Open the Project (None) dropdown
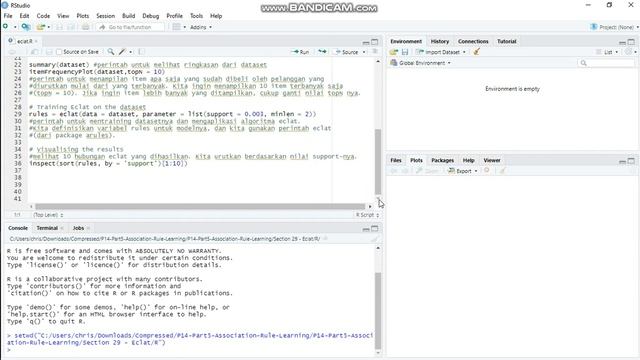Image resolution: width=640 pixels, height=360 pixels. [x=614, y=27]
